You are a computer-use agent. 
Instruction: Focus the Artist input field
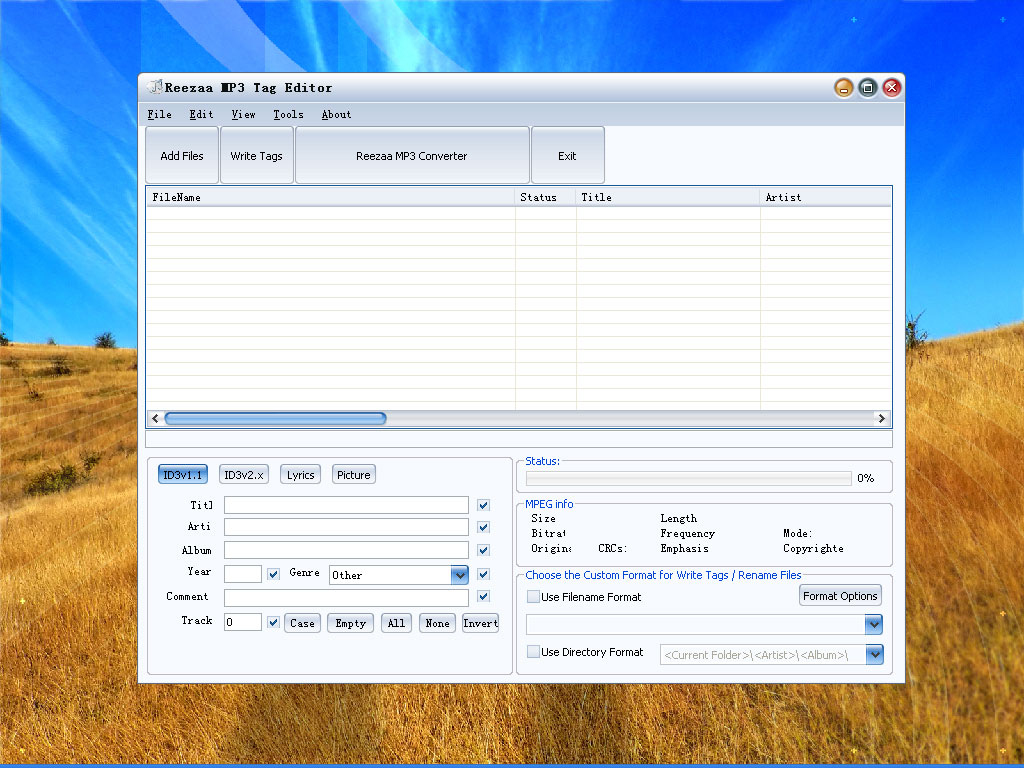346,527
